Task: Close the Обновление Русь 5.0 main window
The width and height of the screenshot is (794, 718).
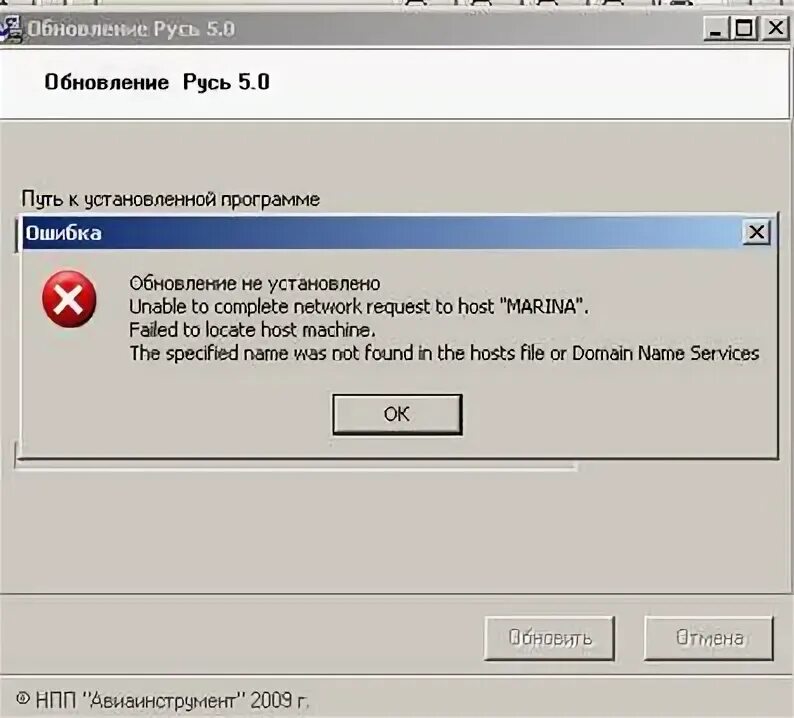Action: (775, 28)
